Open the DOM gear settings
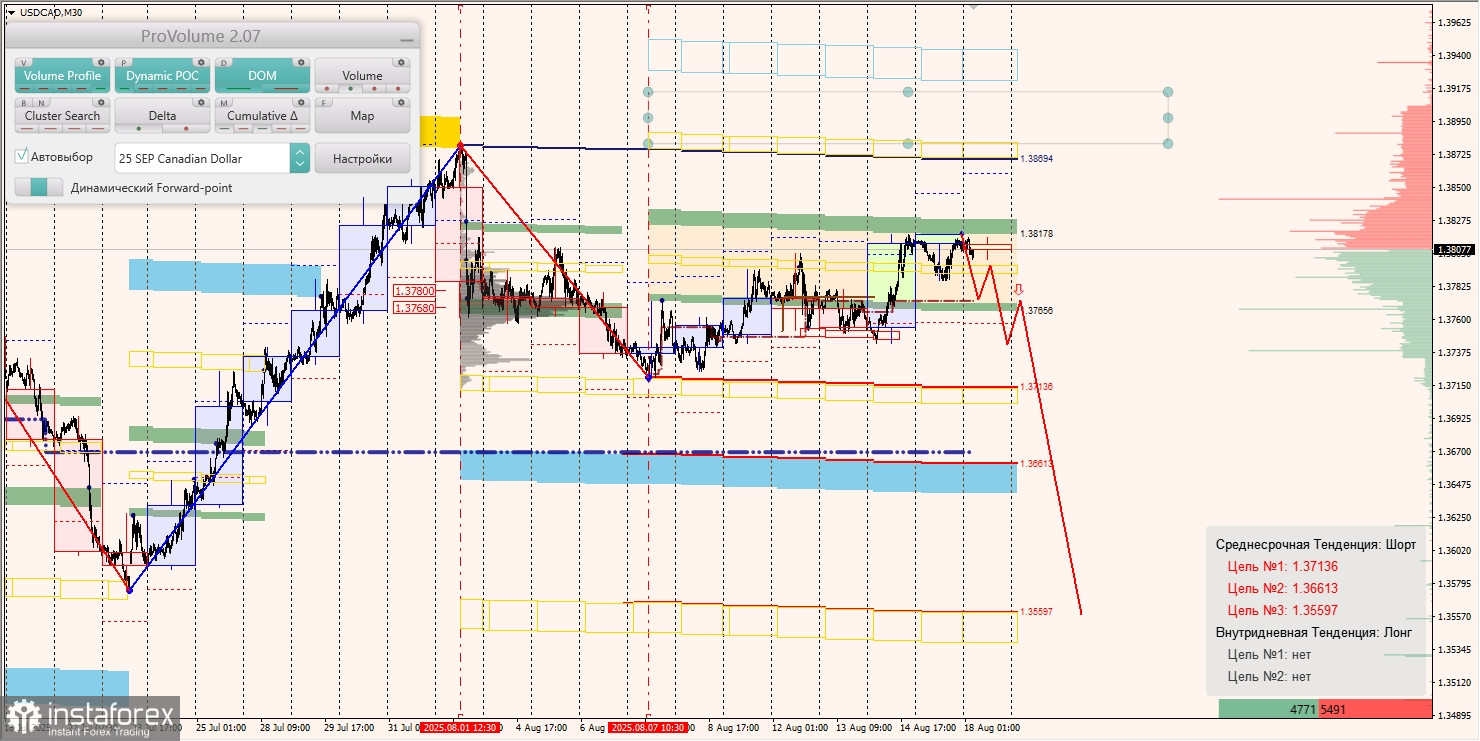 click(301, 62)
